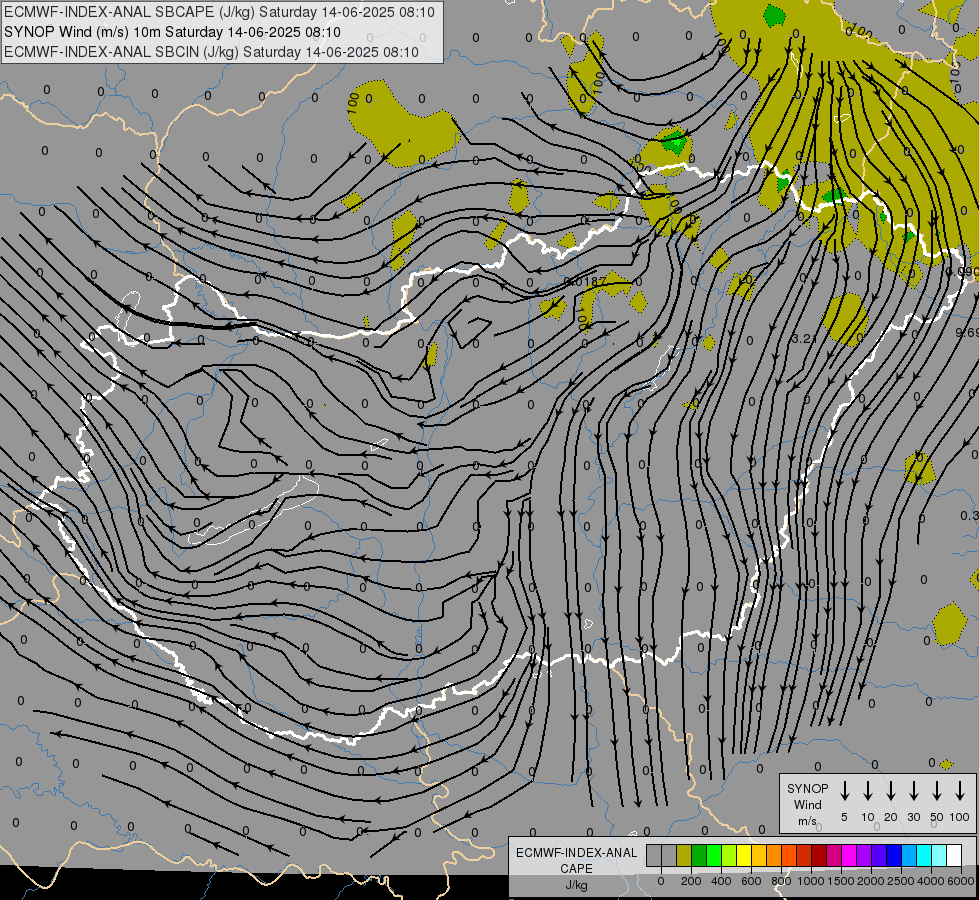This screenshot has width=979, height=900.
Task: Click the 'm/s' wind unit label
Action: [807, 821]
